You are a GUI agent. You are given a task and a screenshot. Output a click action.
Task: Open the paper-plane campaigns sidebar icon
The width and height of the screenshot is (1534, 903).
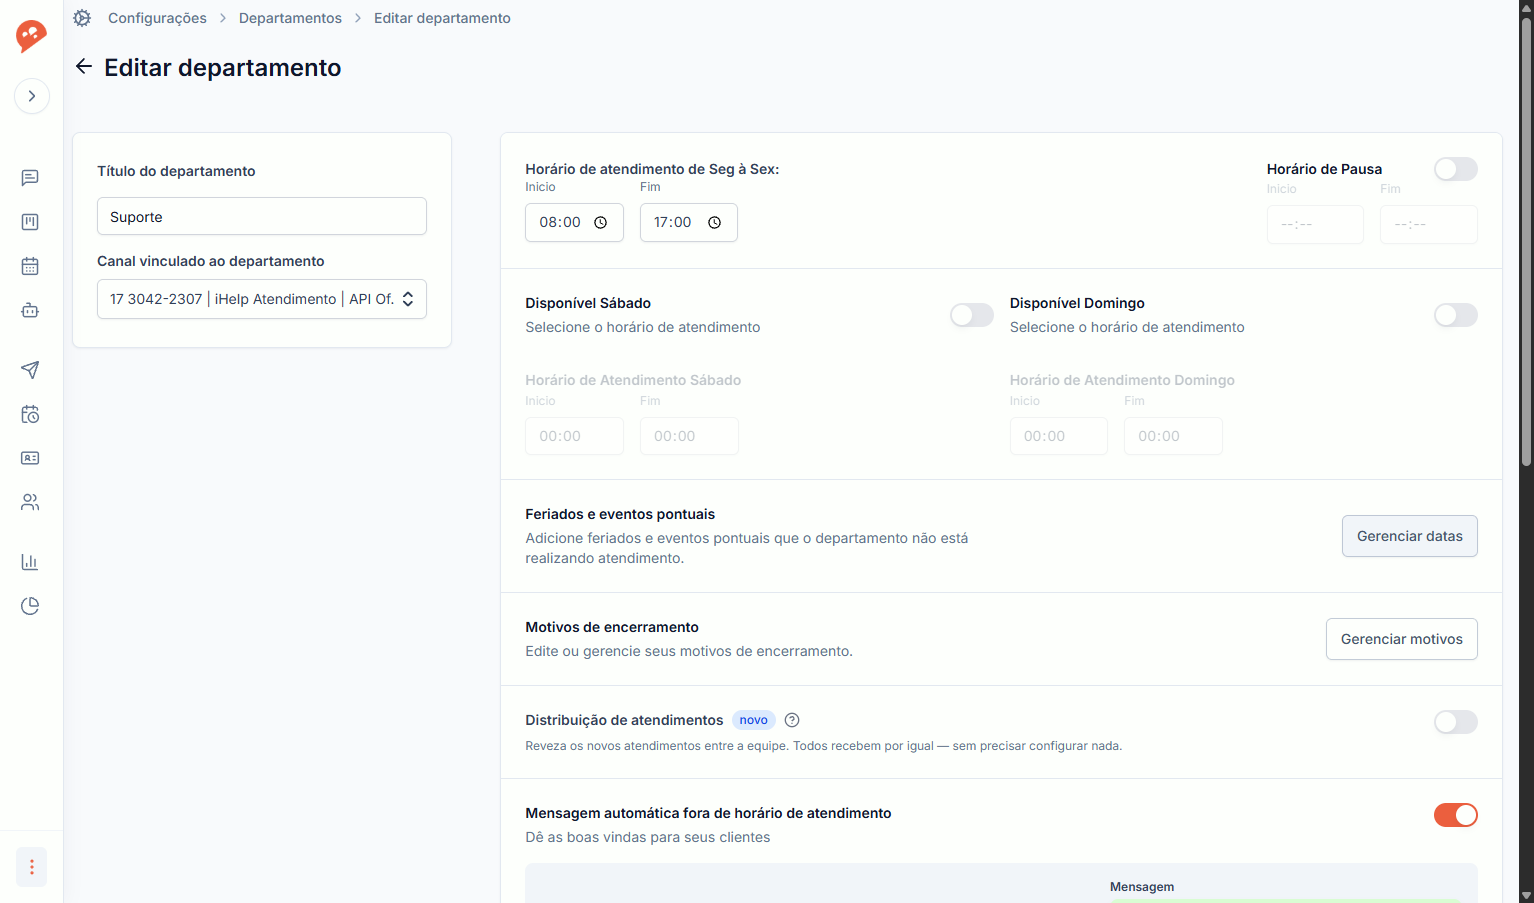(30, 370)
